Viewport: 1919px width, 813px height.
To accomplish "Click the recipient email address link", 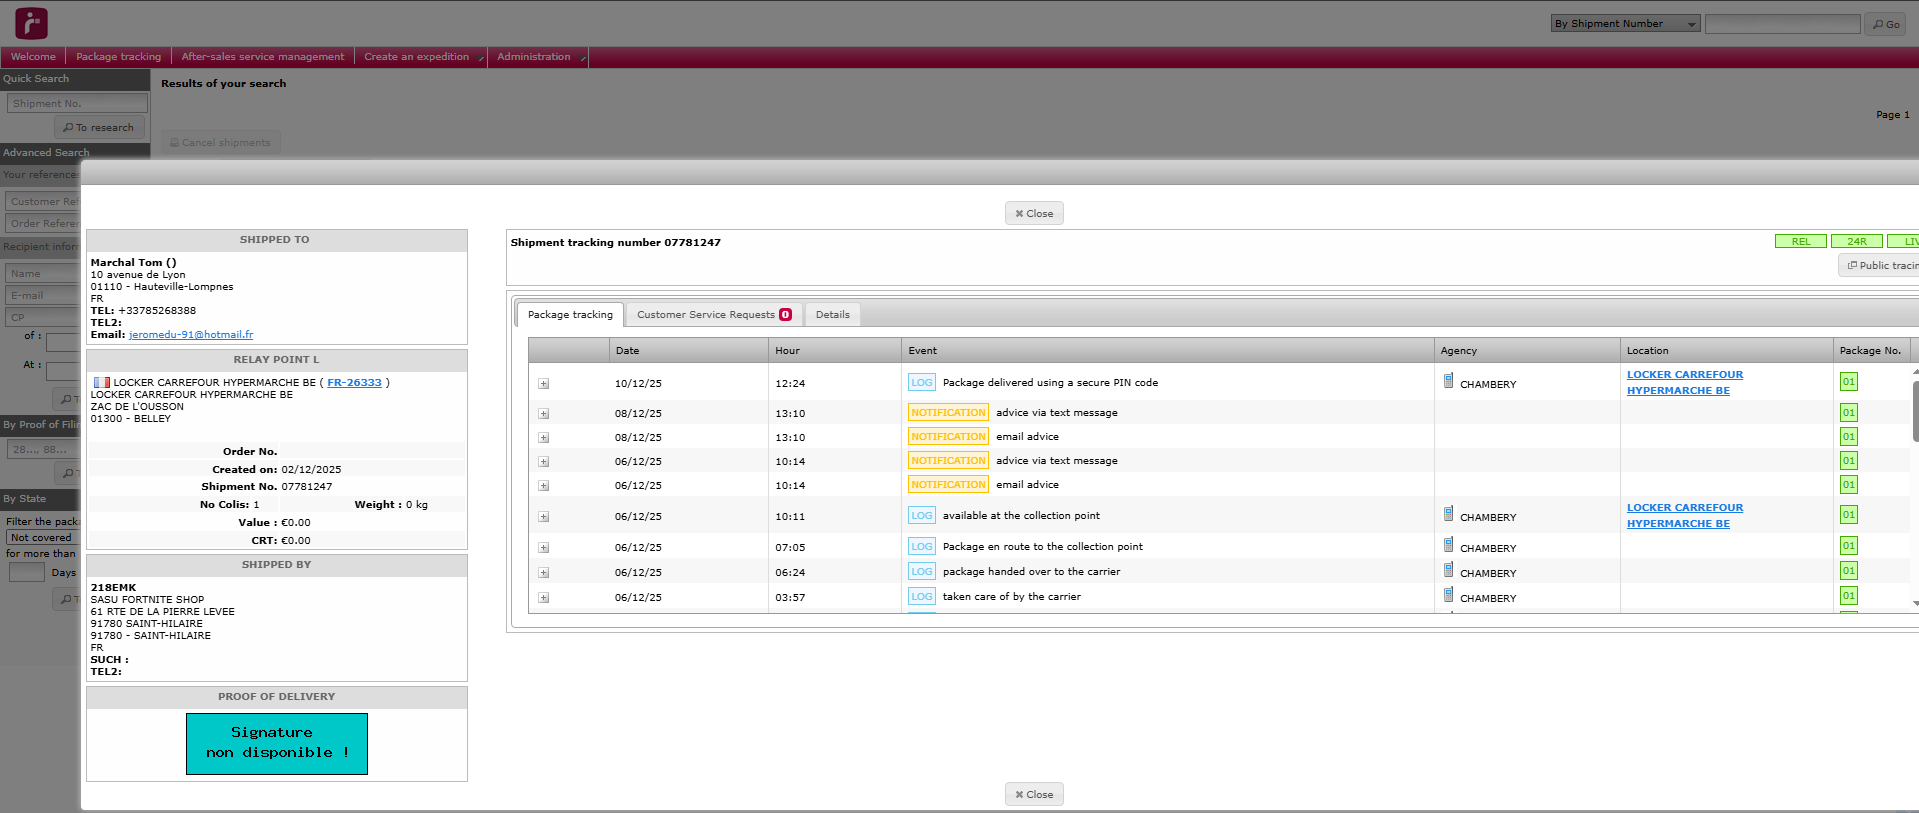I will 191,335.
